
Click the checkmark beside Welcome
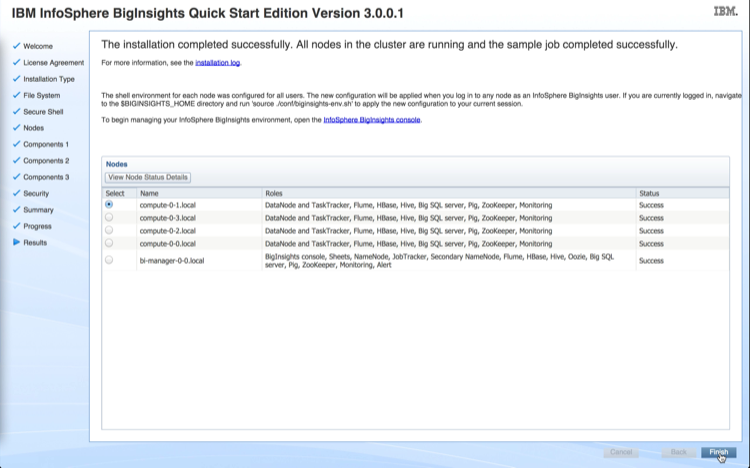(17, 45)
